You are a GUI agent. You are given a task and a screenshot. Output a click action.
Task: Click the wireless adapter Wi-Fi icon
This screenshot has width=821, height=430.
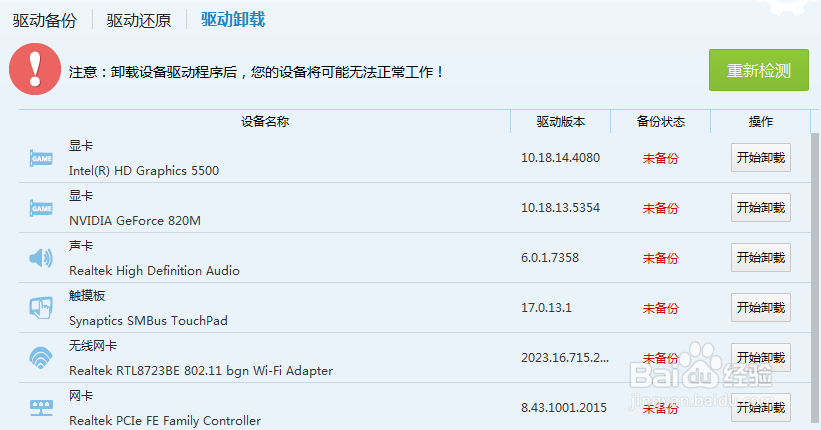41,358
